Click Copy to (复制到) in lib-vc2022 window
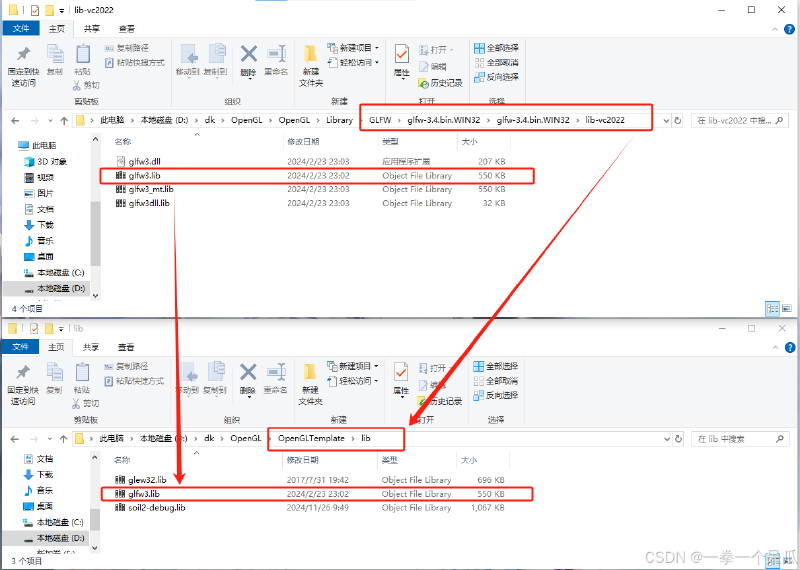 (215, 60)
